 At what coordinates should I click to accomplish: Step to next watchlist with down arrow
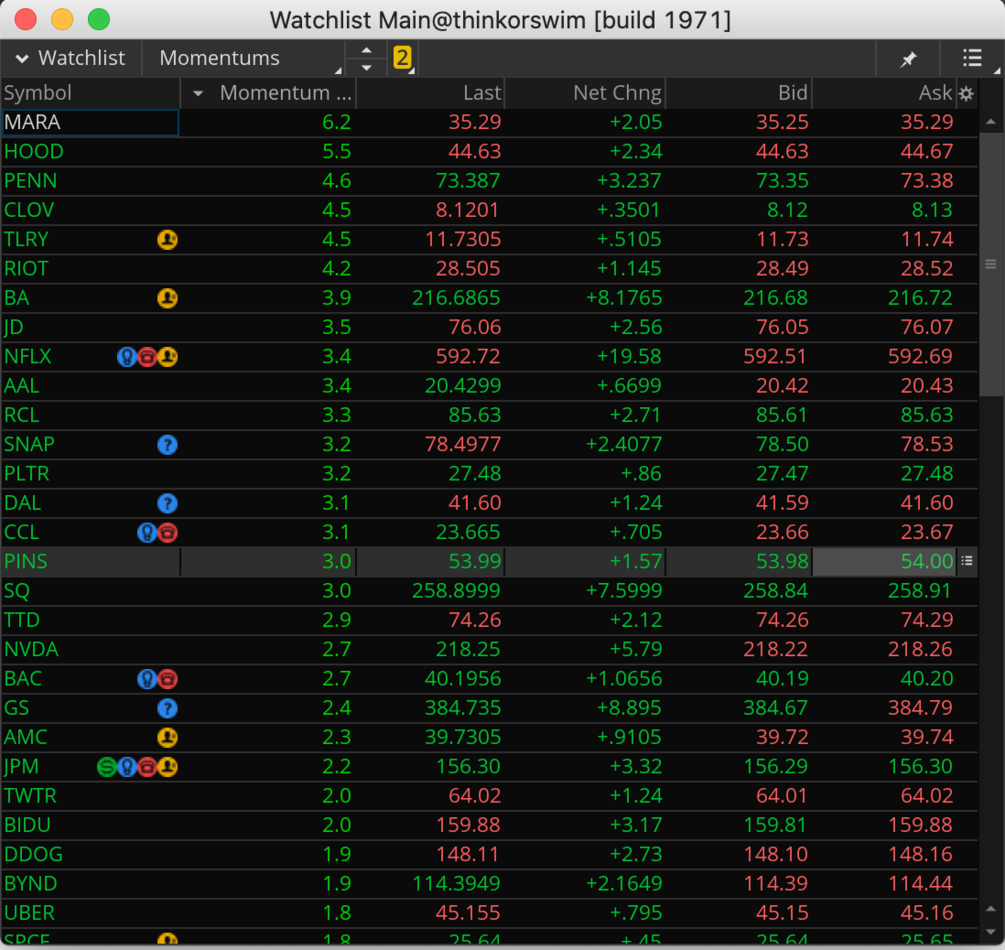366,67
